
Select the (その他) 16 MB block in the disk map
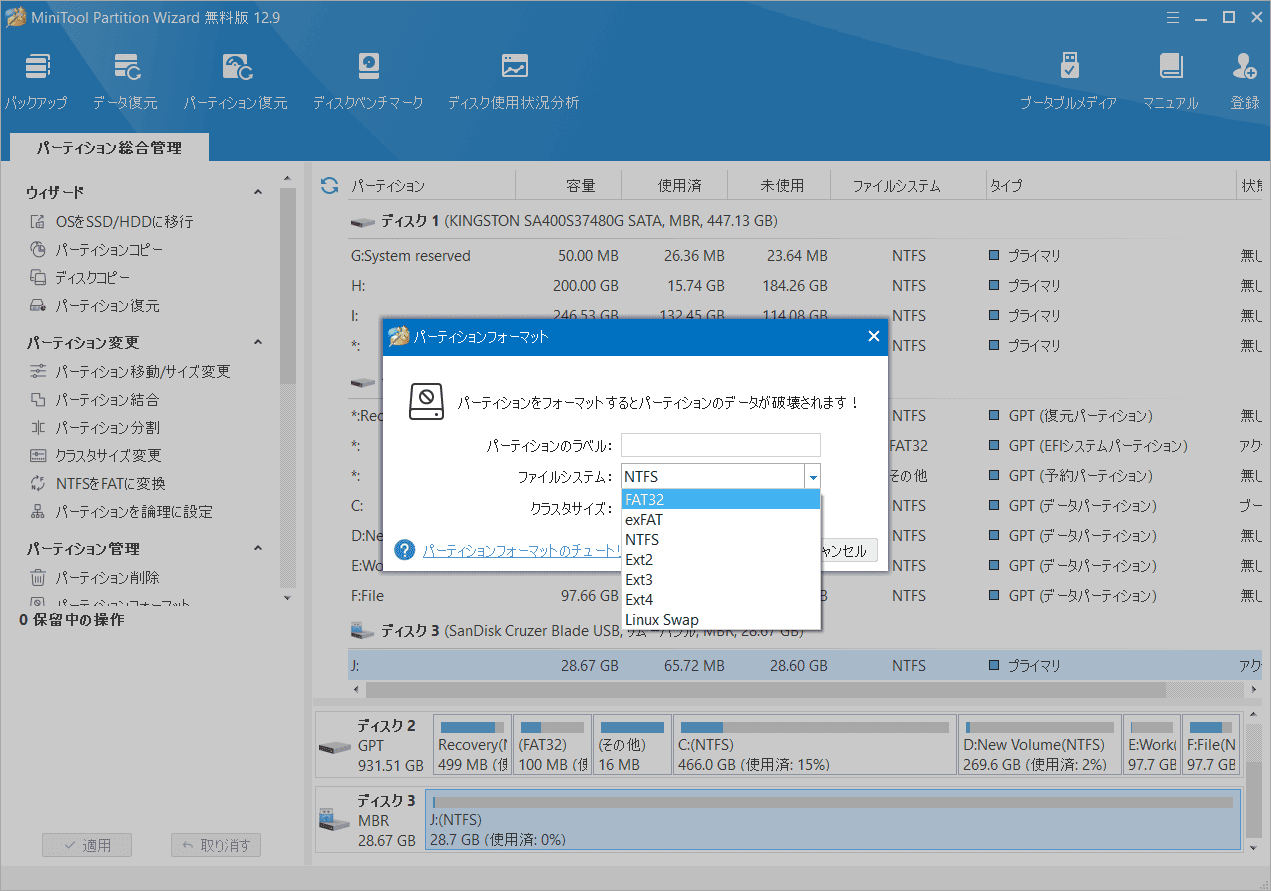[632, 745]
